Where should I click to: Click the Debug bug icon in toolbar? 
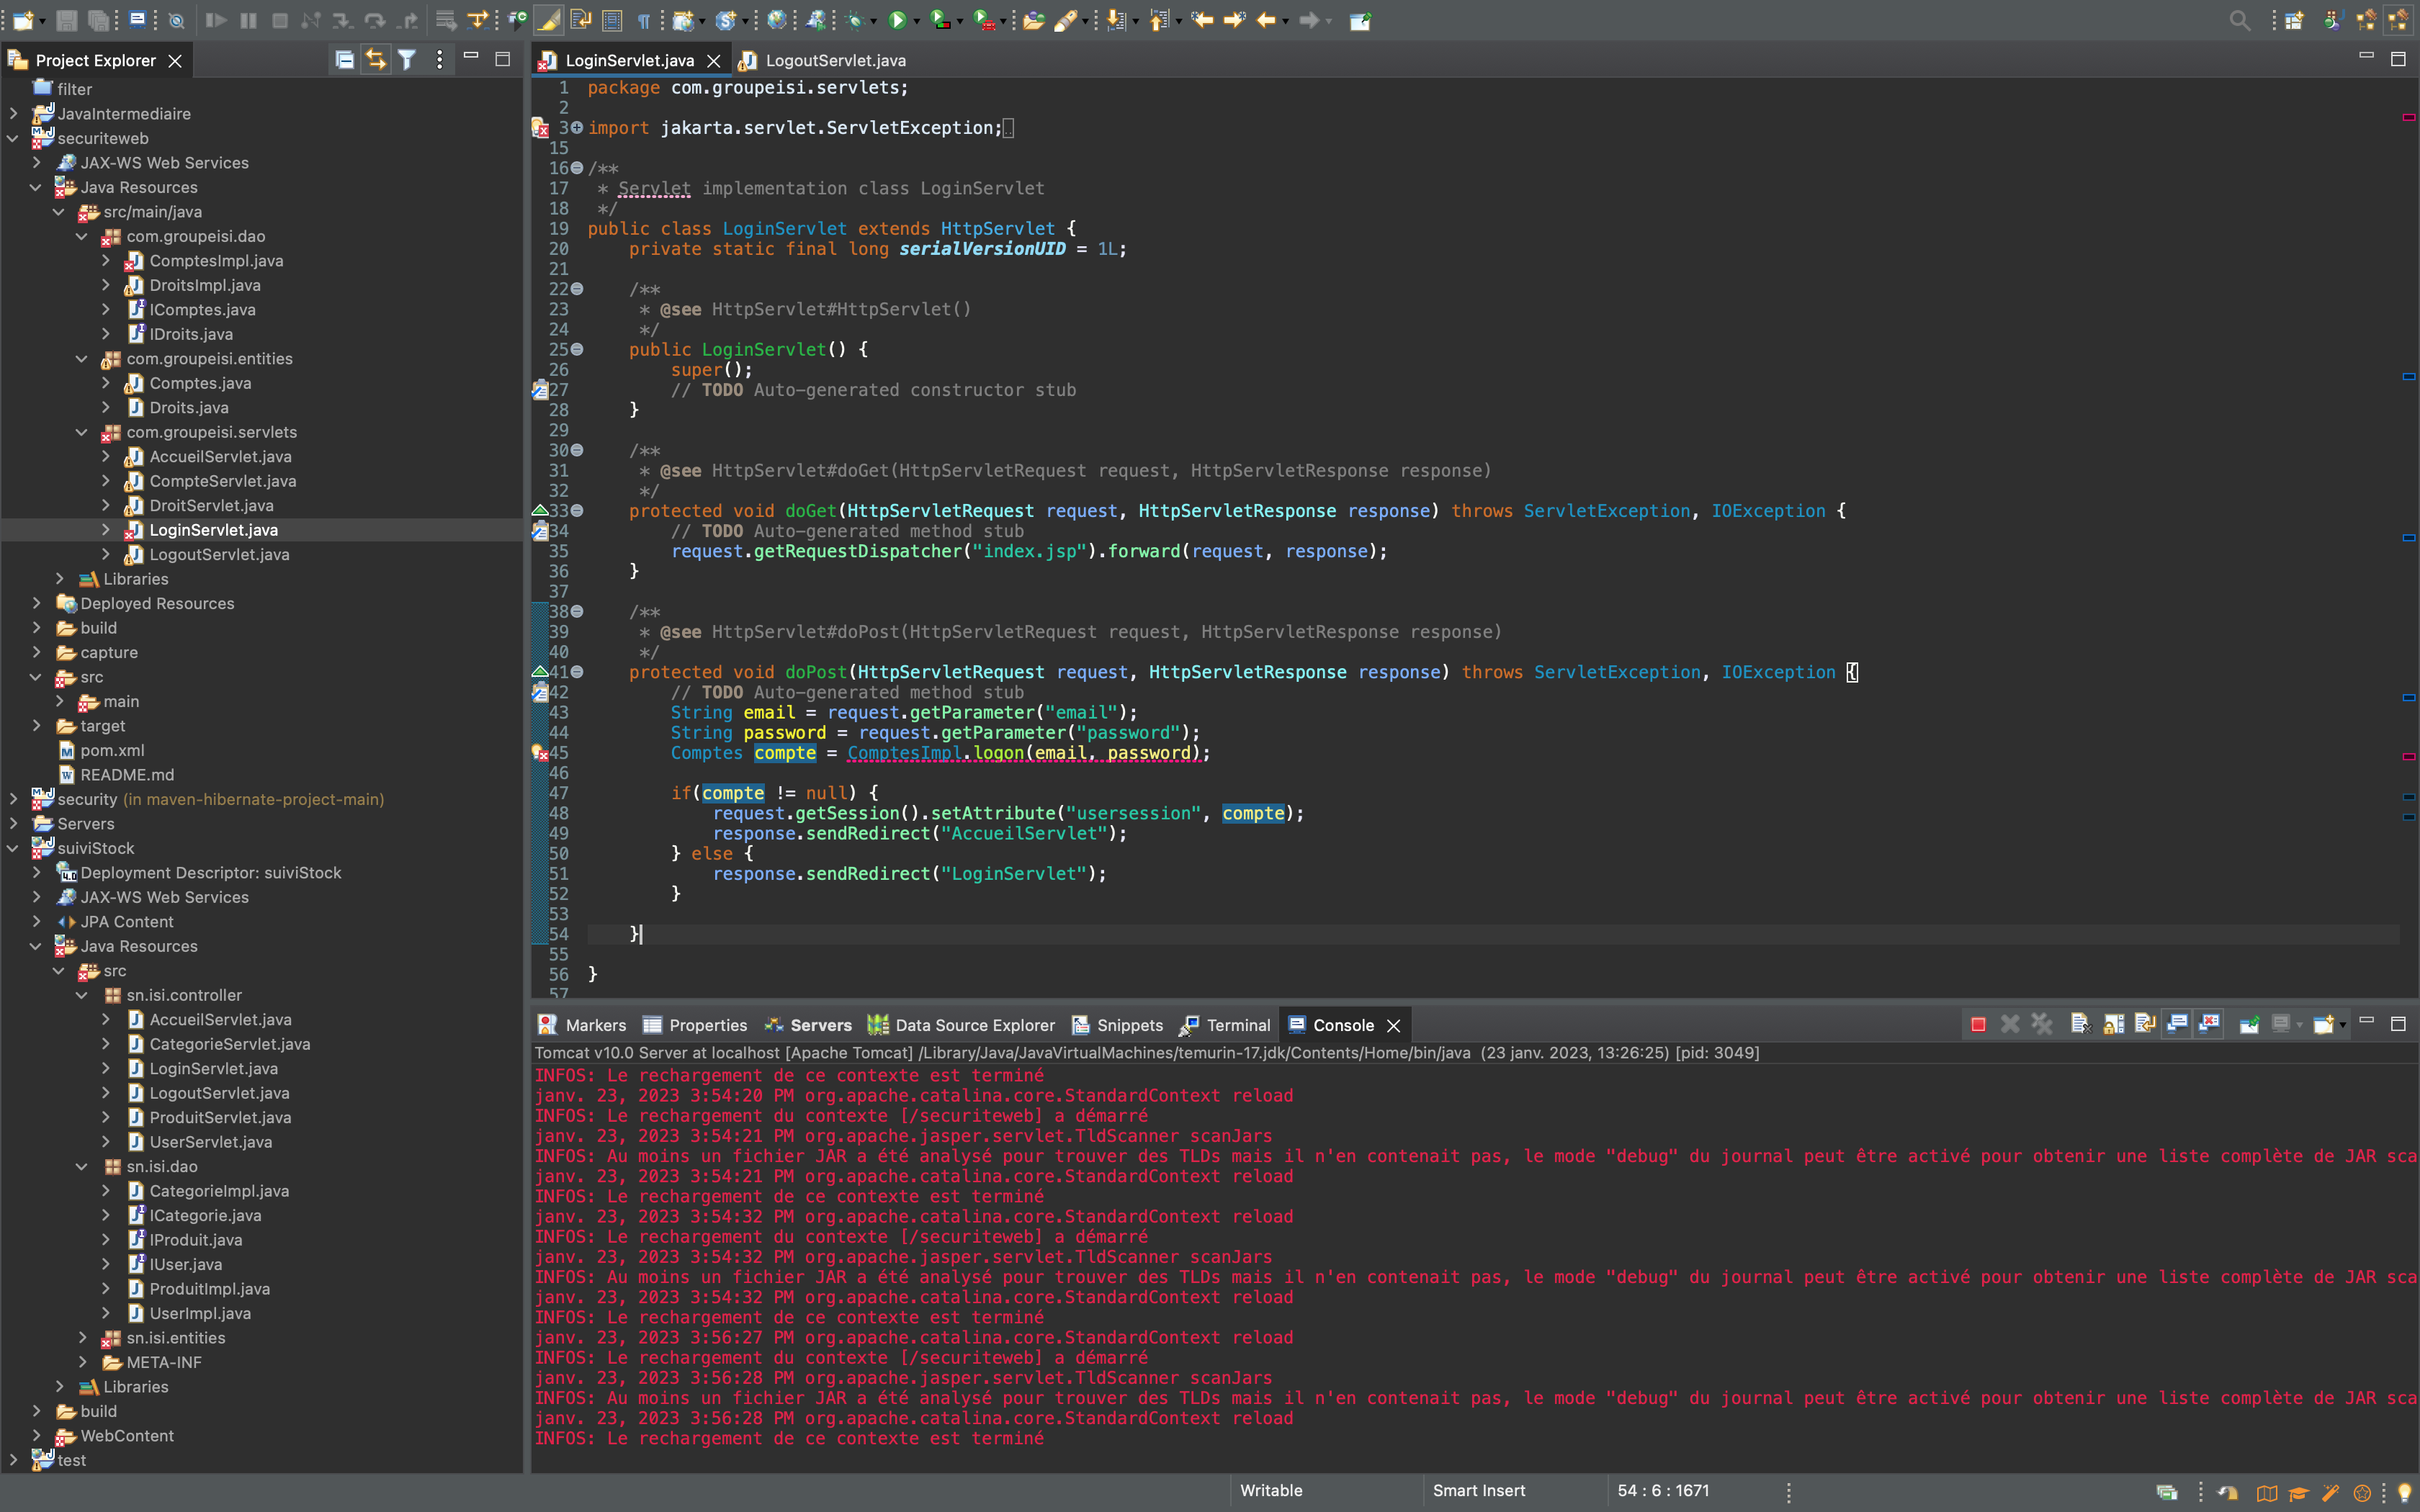point(855,20)
